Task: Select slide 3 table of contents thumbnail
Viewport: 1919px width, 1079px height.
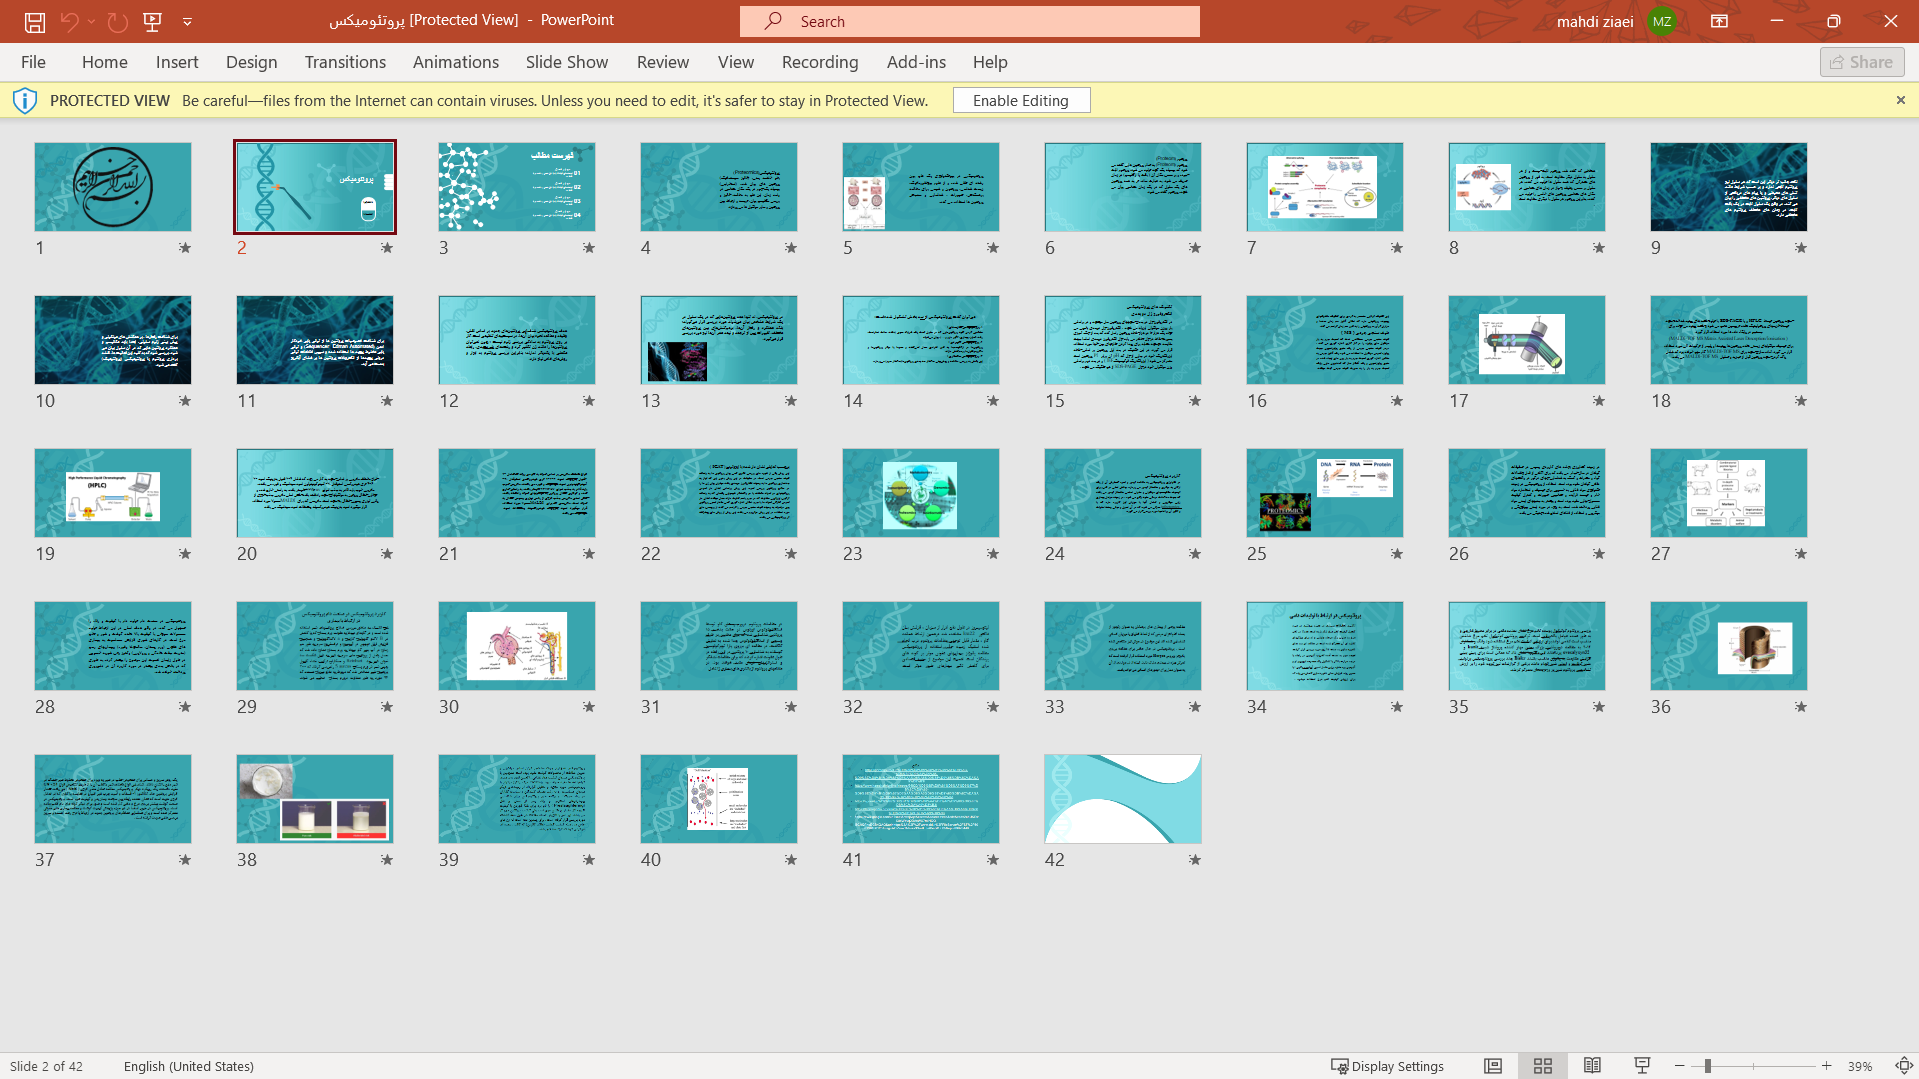Action: 517,187
